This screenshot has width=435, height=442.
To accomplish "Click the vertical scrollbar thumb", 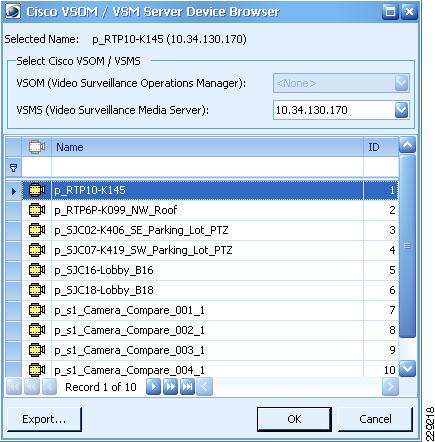I will click(407, 246).
